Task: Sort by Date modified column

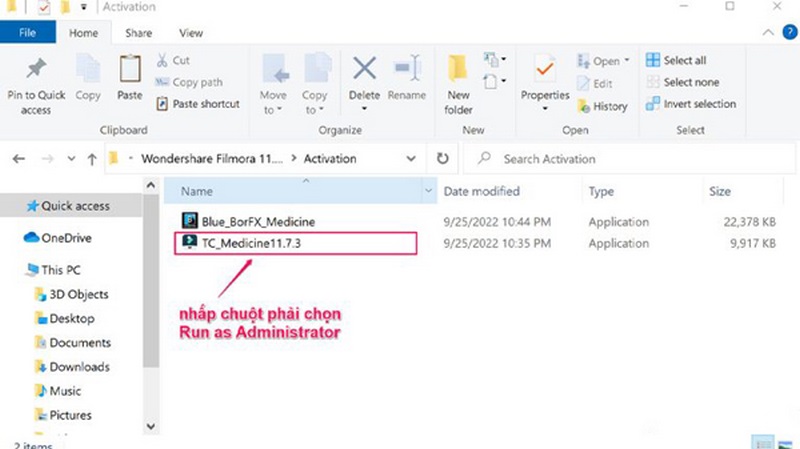Action: point(481,191)
